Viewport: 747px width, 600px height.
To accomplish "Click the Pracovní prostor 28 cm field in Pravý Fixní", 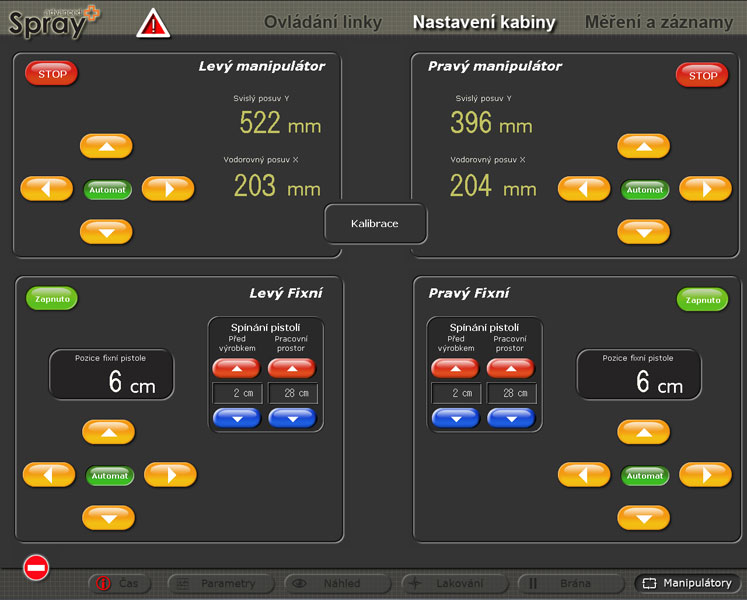I will click(x=512, y=393).
